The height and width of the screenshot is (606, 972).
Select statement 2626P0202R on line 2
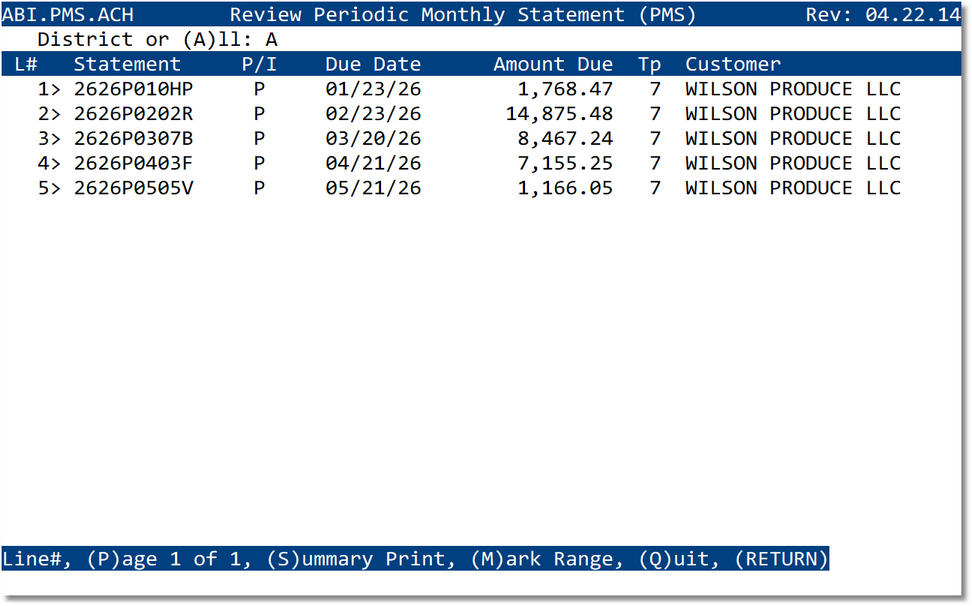pyautogui.click(x=133, y=114)
